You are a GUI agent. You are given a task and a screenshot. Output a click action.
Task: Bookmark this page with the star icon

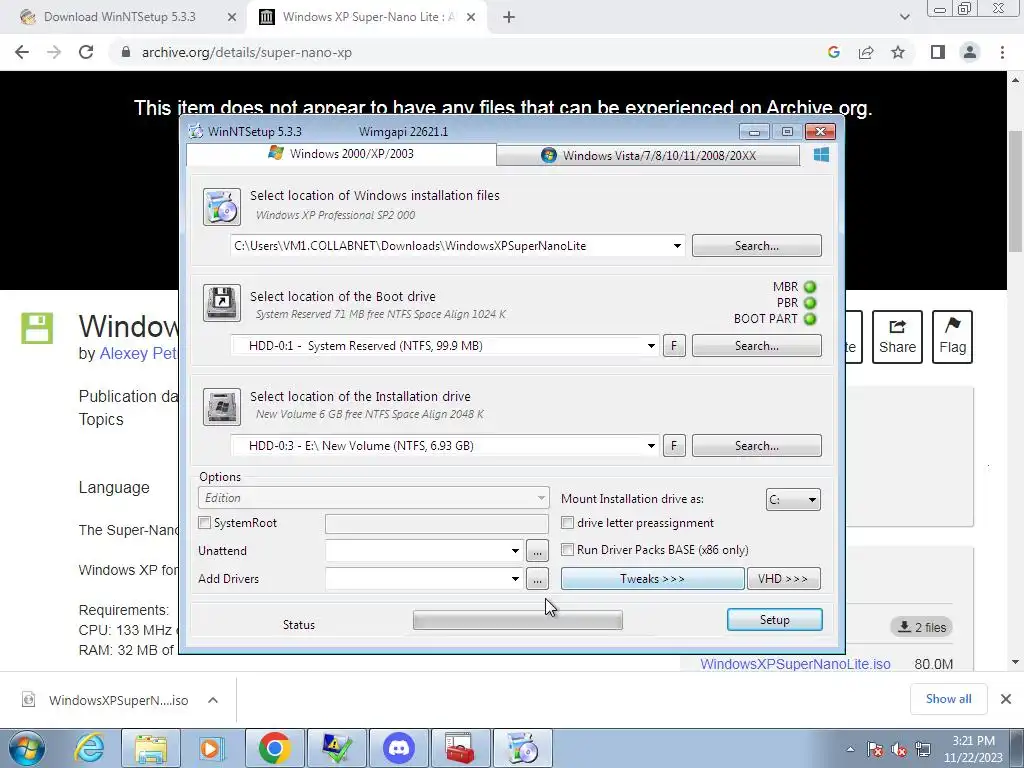(898, 52)
